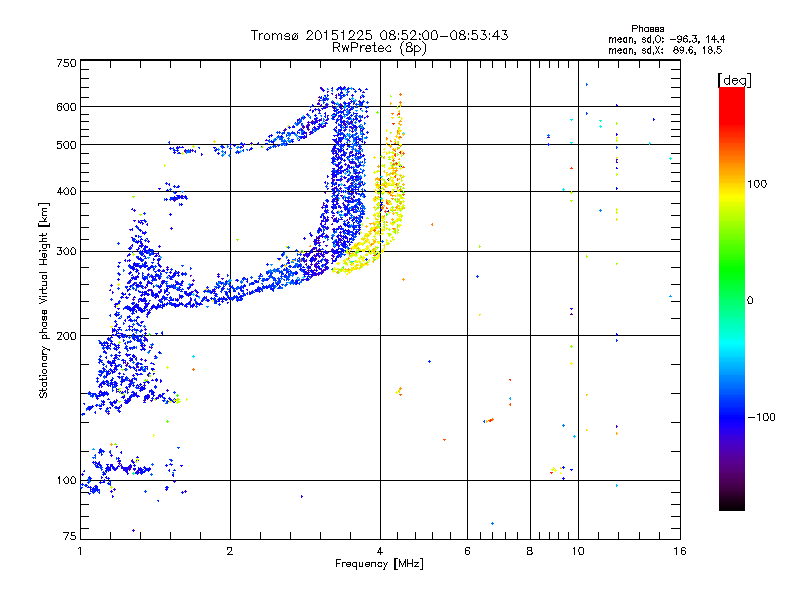This screenshot has width=800, height=600.
Task: Click the 'Frequency [MHz]' axis title
Action: tap(379, 564)
